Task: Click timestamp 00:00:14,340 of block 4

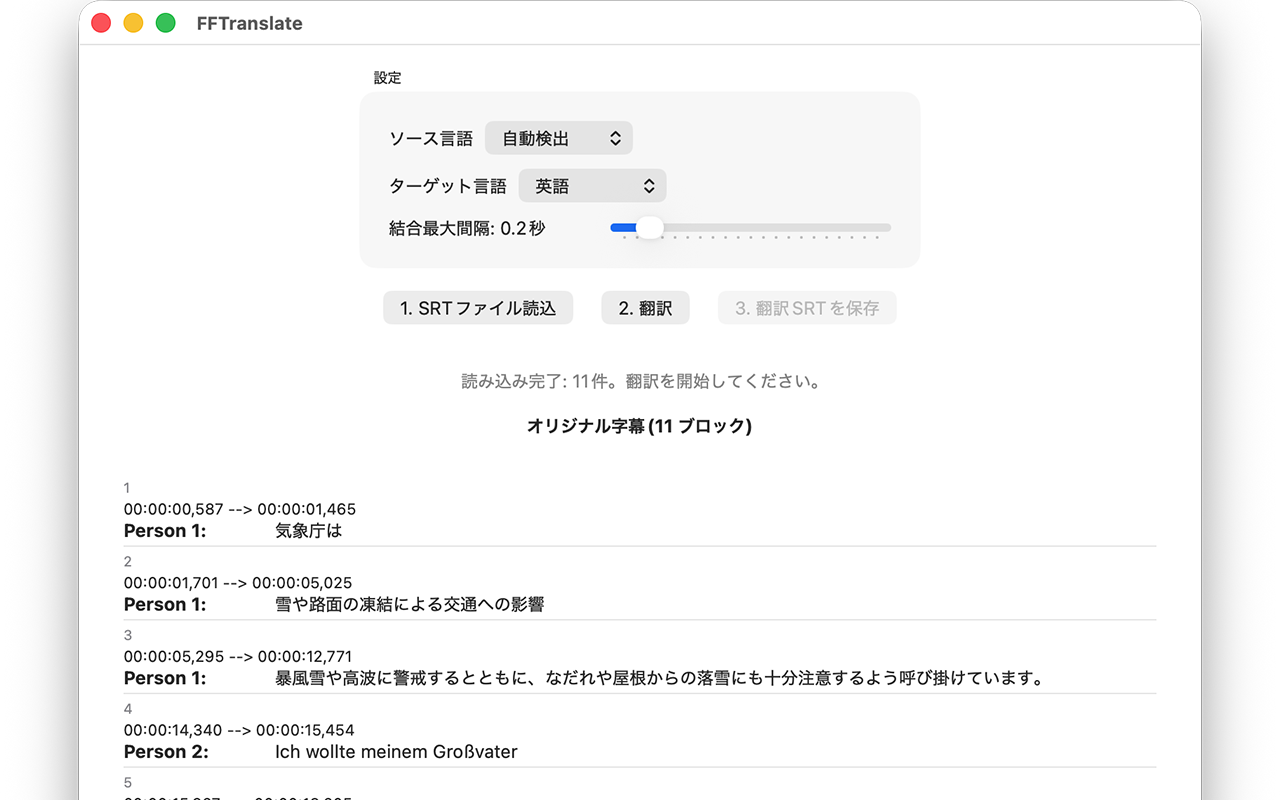Action: (x=173, y=730)
